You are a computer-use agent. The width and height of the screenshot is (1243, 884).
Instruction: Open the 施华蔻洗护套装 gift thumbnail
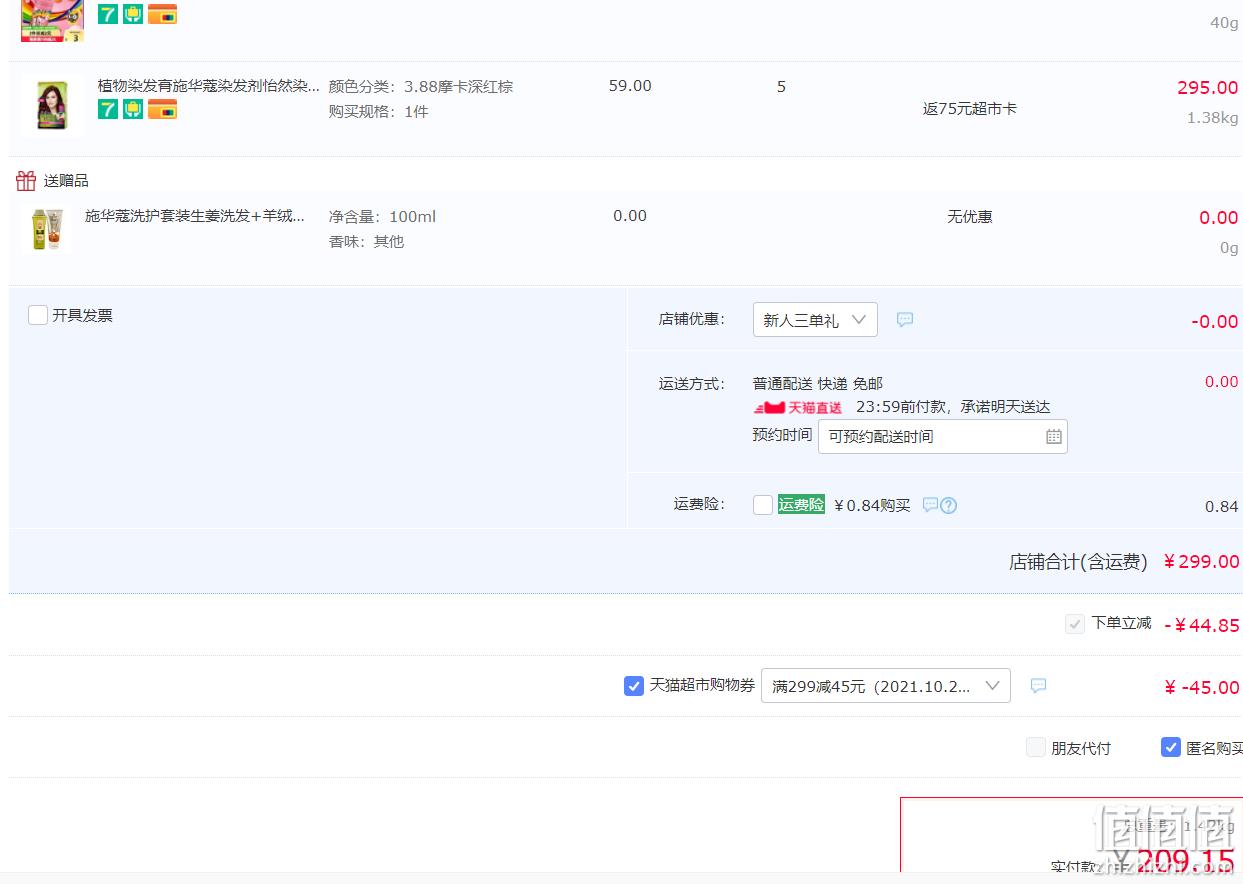point(47,230)
